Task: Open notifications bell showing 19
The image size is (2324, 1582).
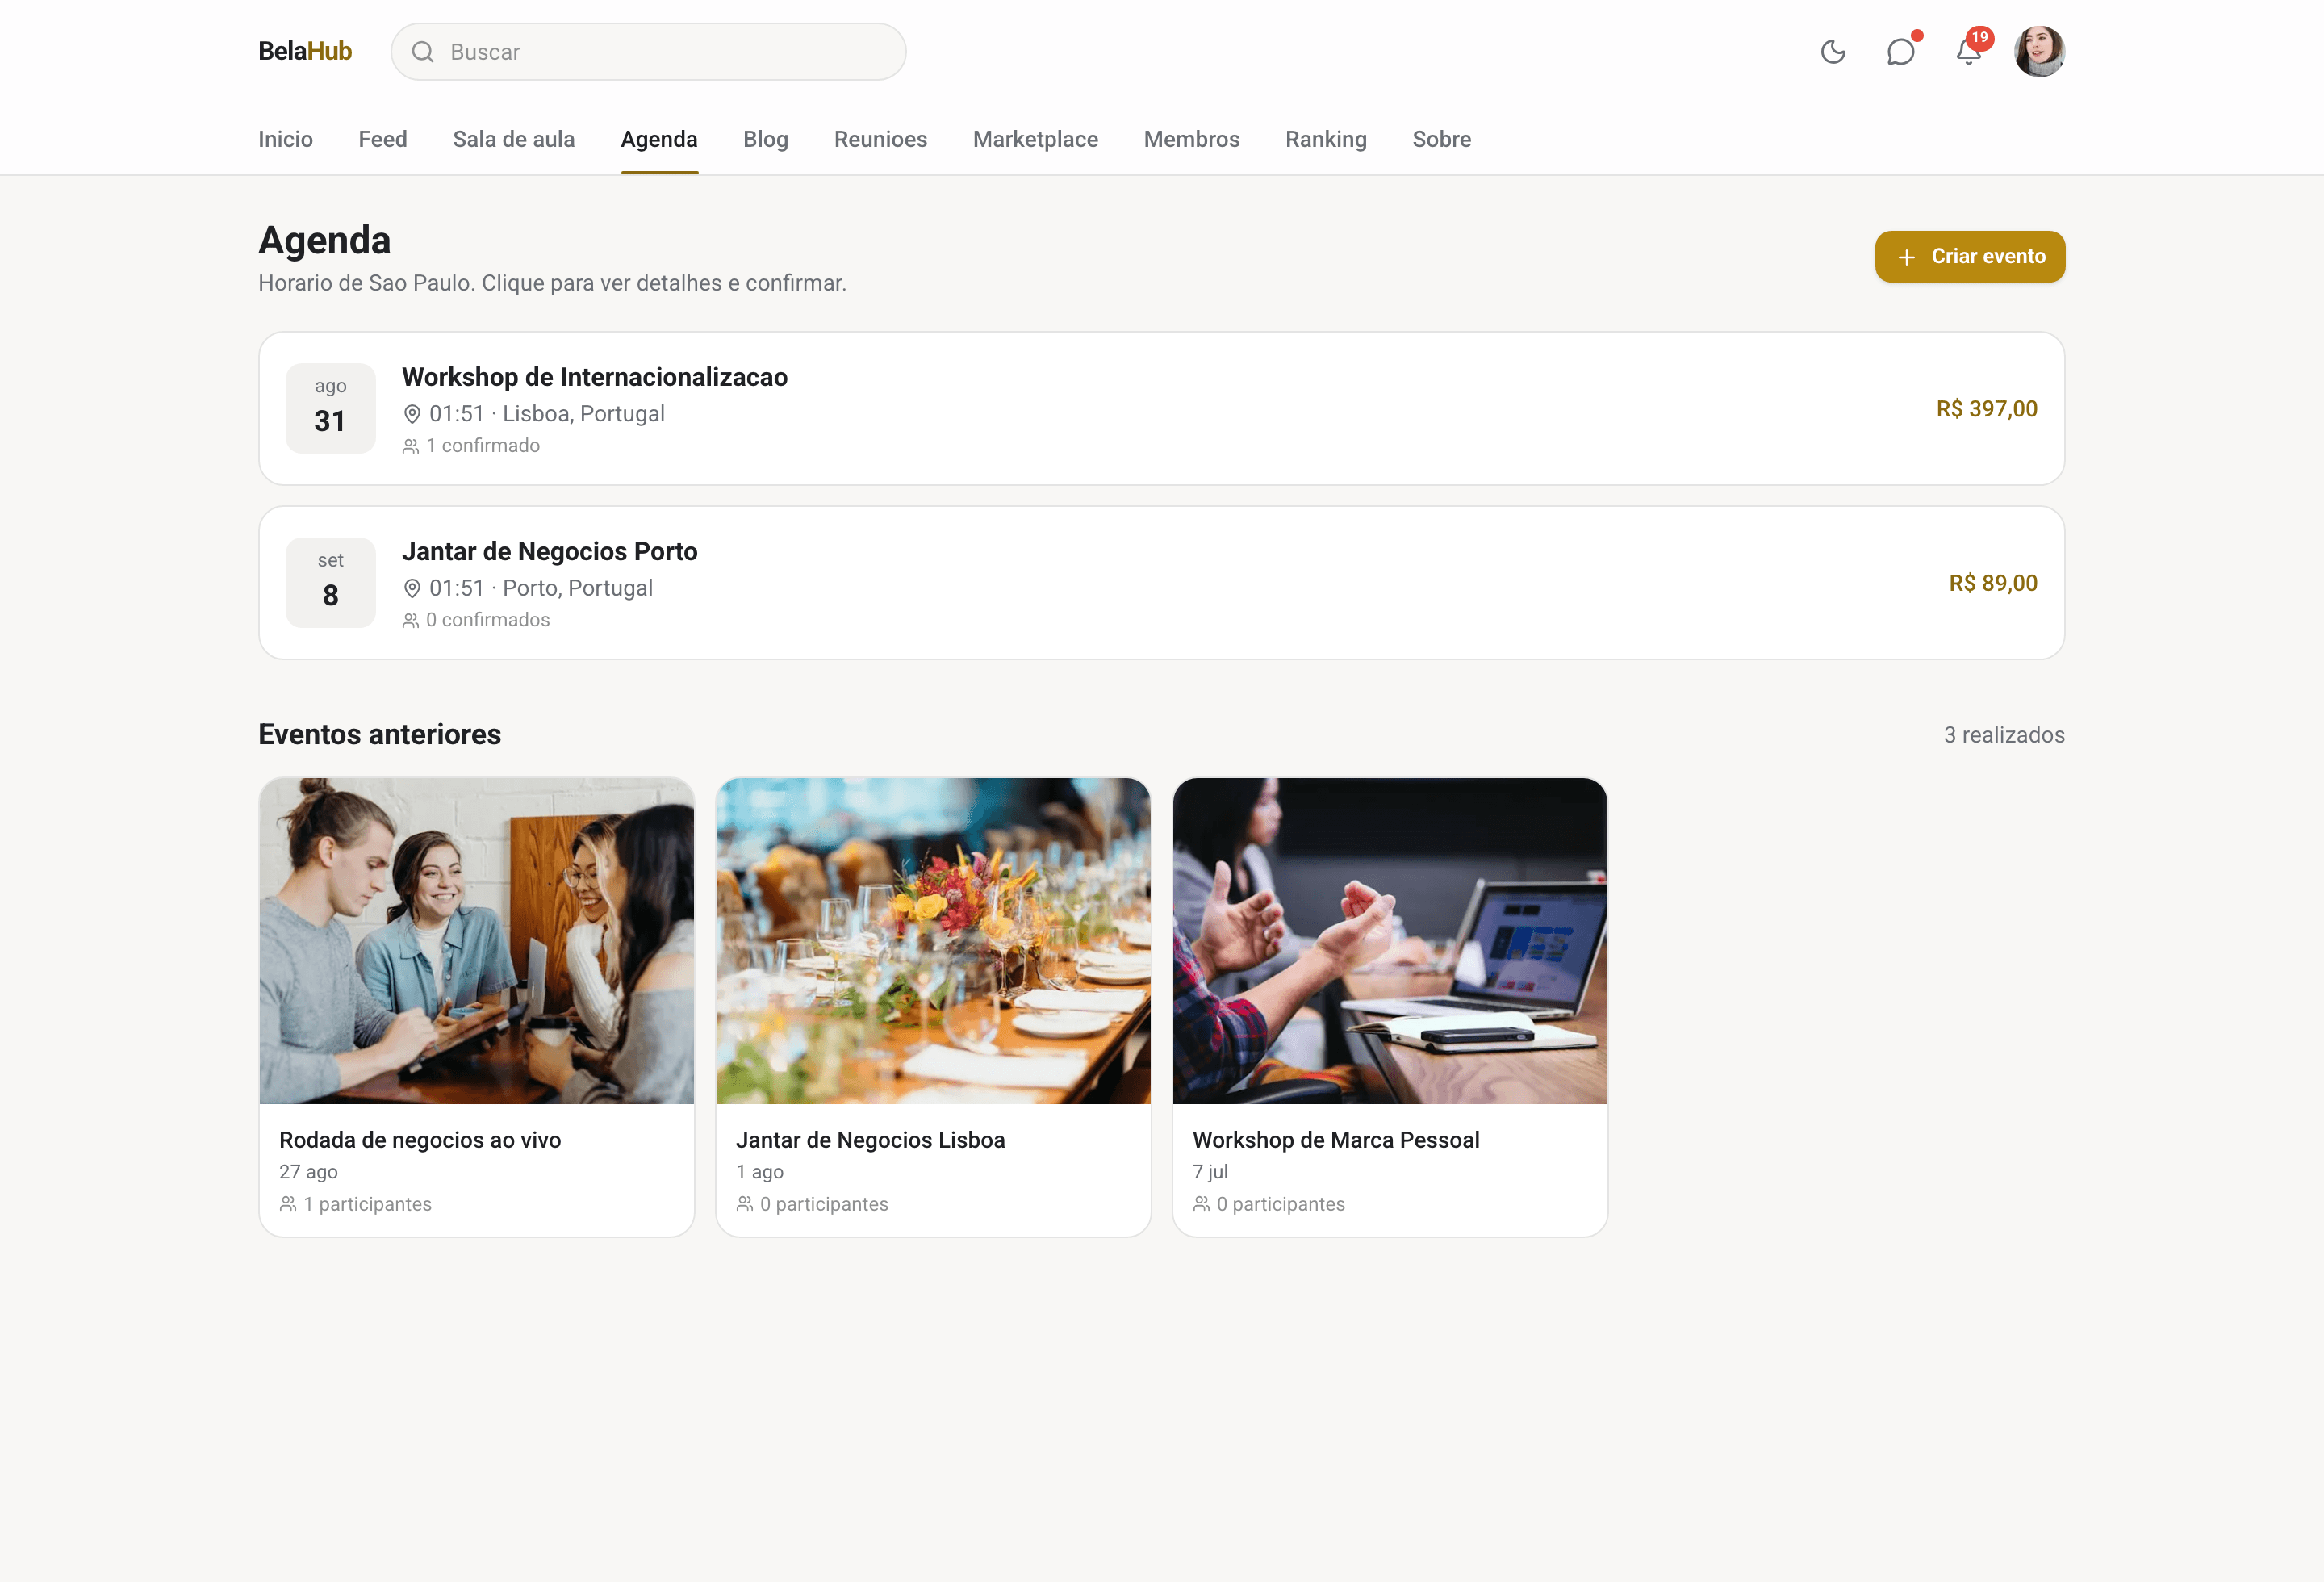Action: pos(1968,52)
